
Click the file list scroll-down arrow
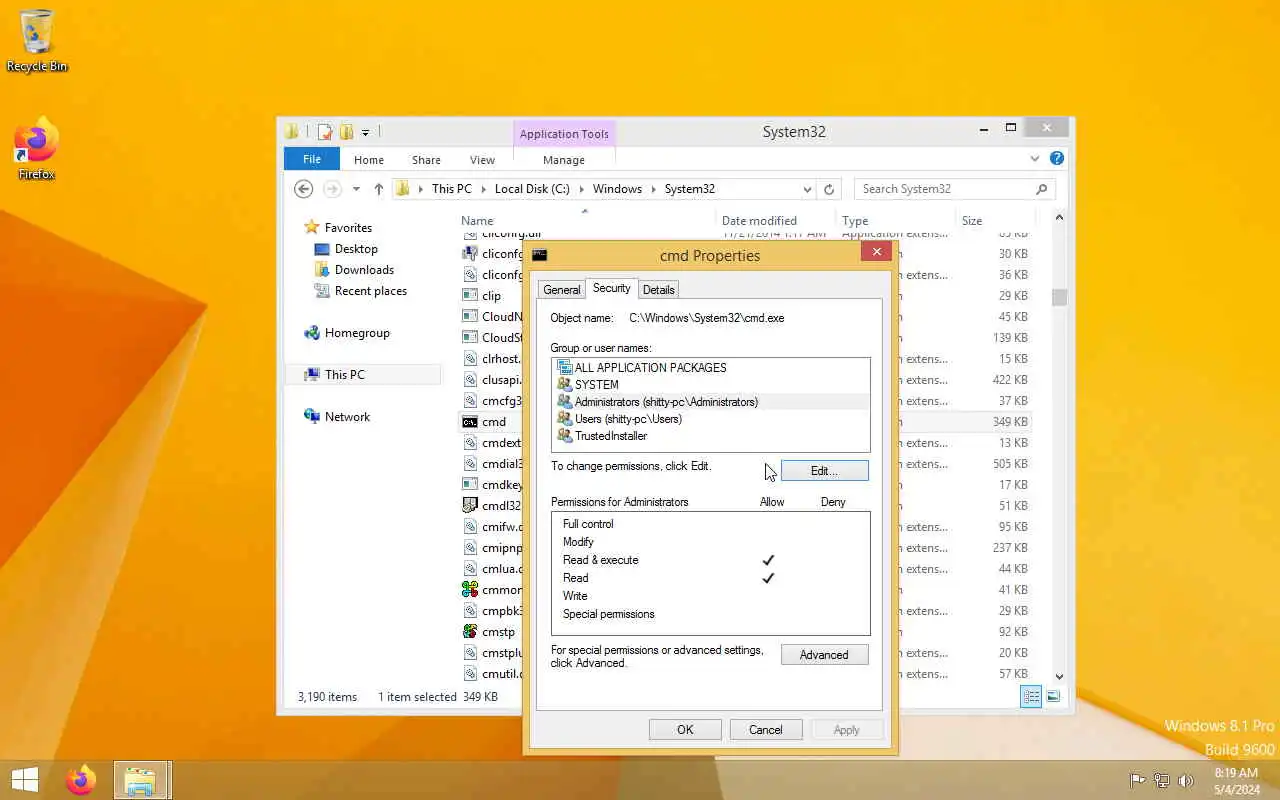1059,677
